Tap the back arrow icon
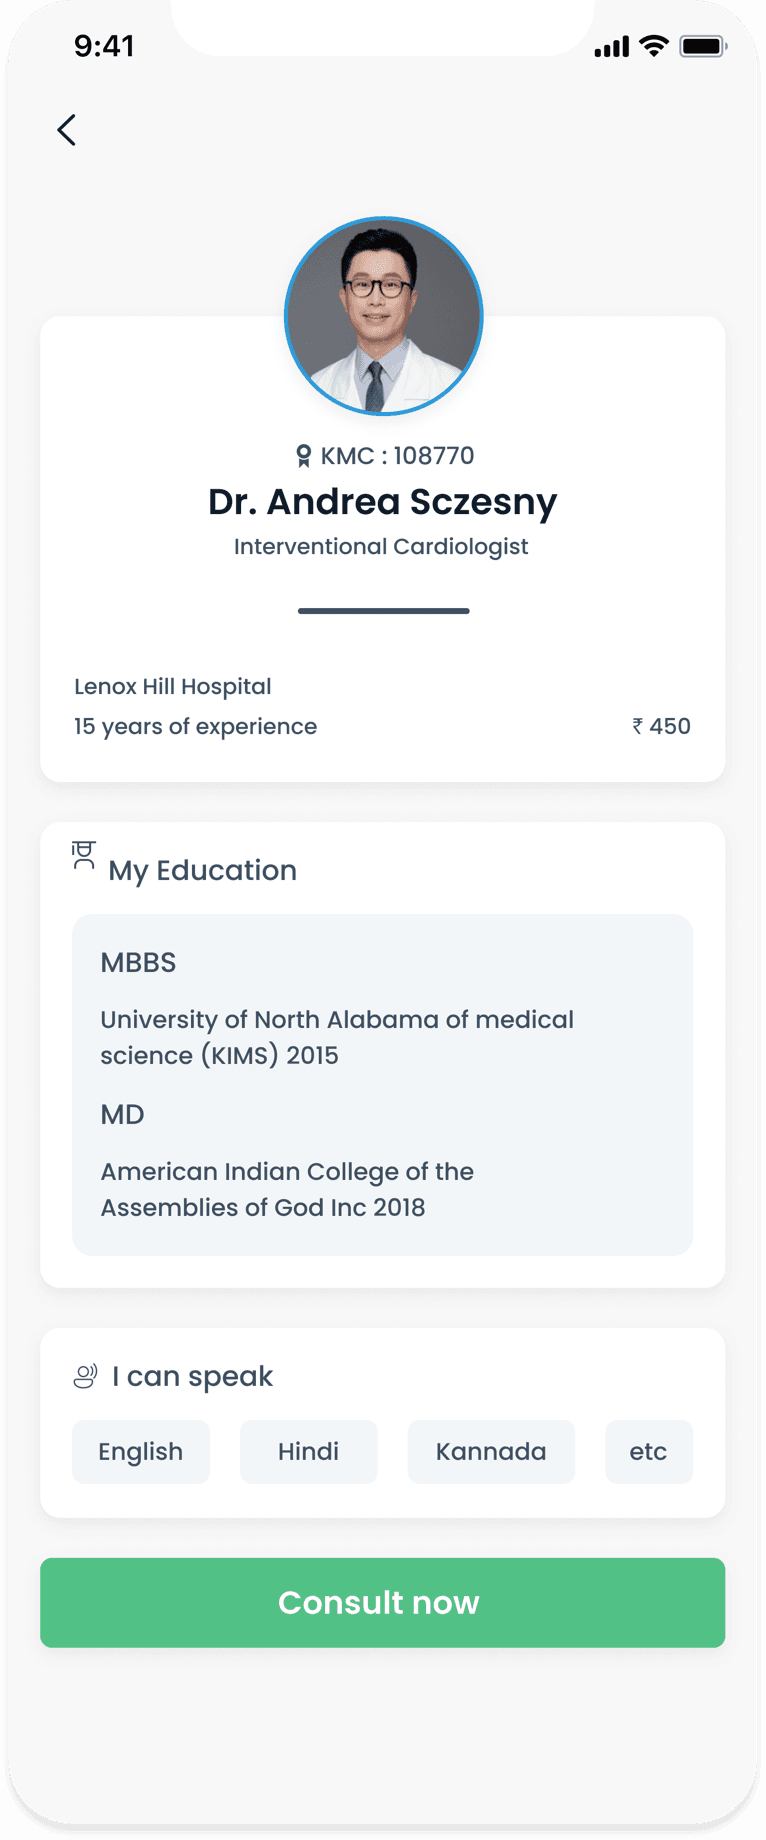 (x=66, y=130)
